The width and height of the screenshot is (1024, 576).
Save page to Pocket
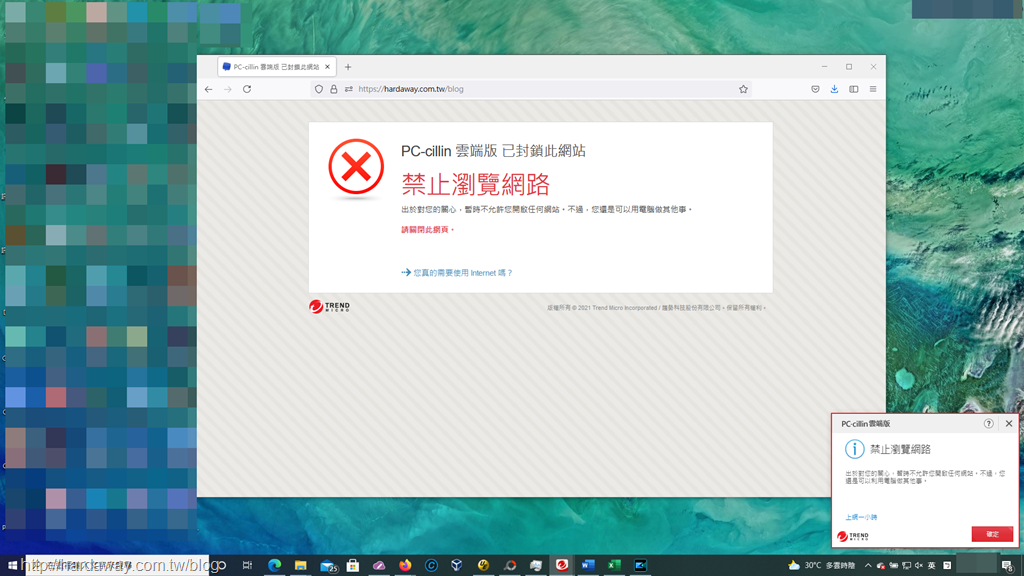point(815,89)
